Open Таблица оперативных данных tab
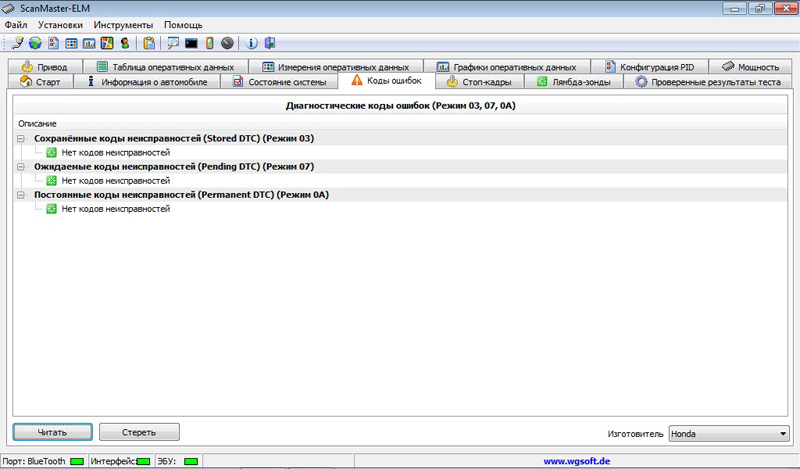 166,67
